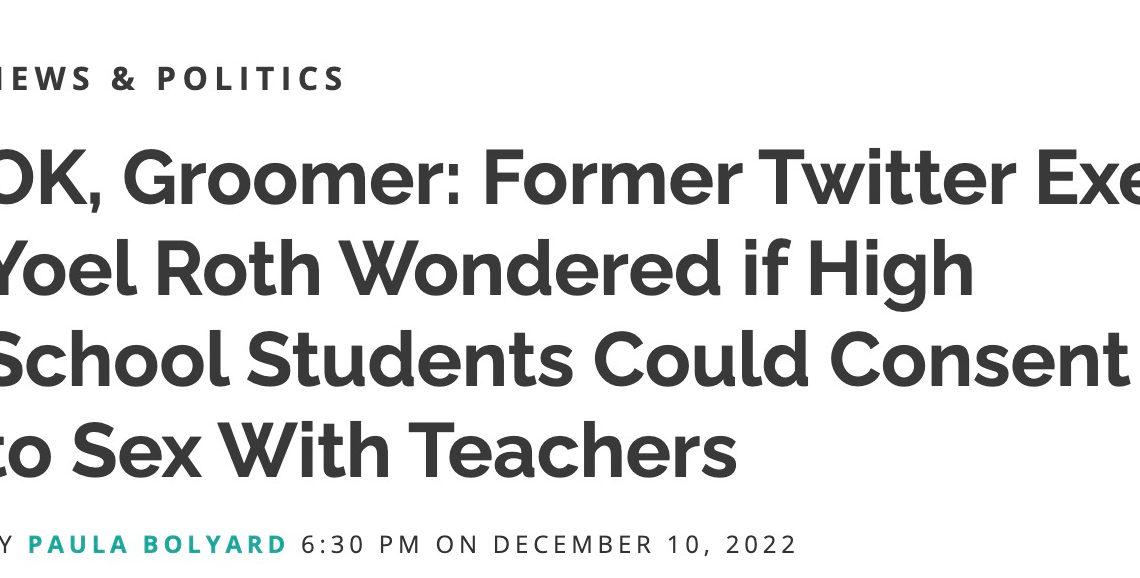The height and width of the screenshot is (578, 1140).
Task: Click the word 'Wondered' in the headline
Action: tap(532, 269)
